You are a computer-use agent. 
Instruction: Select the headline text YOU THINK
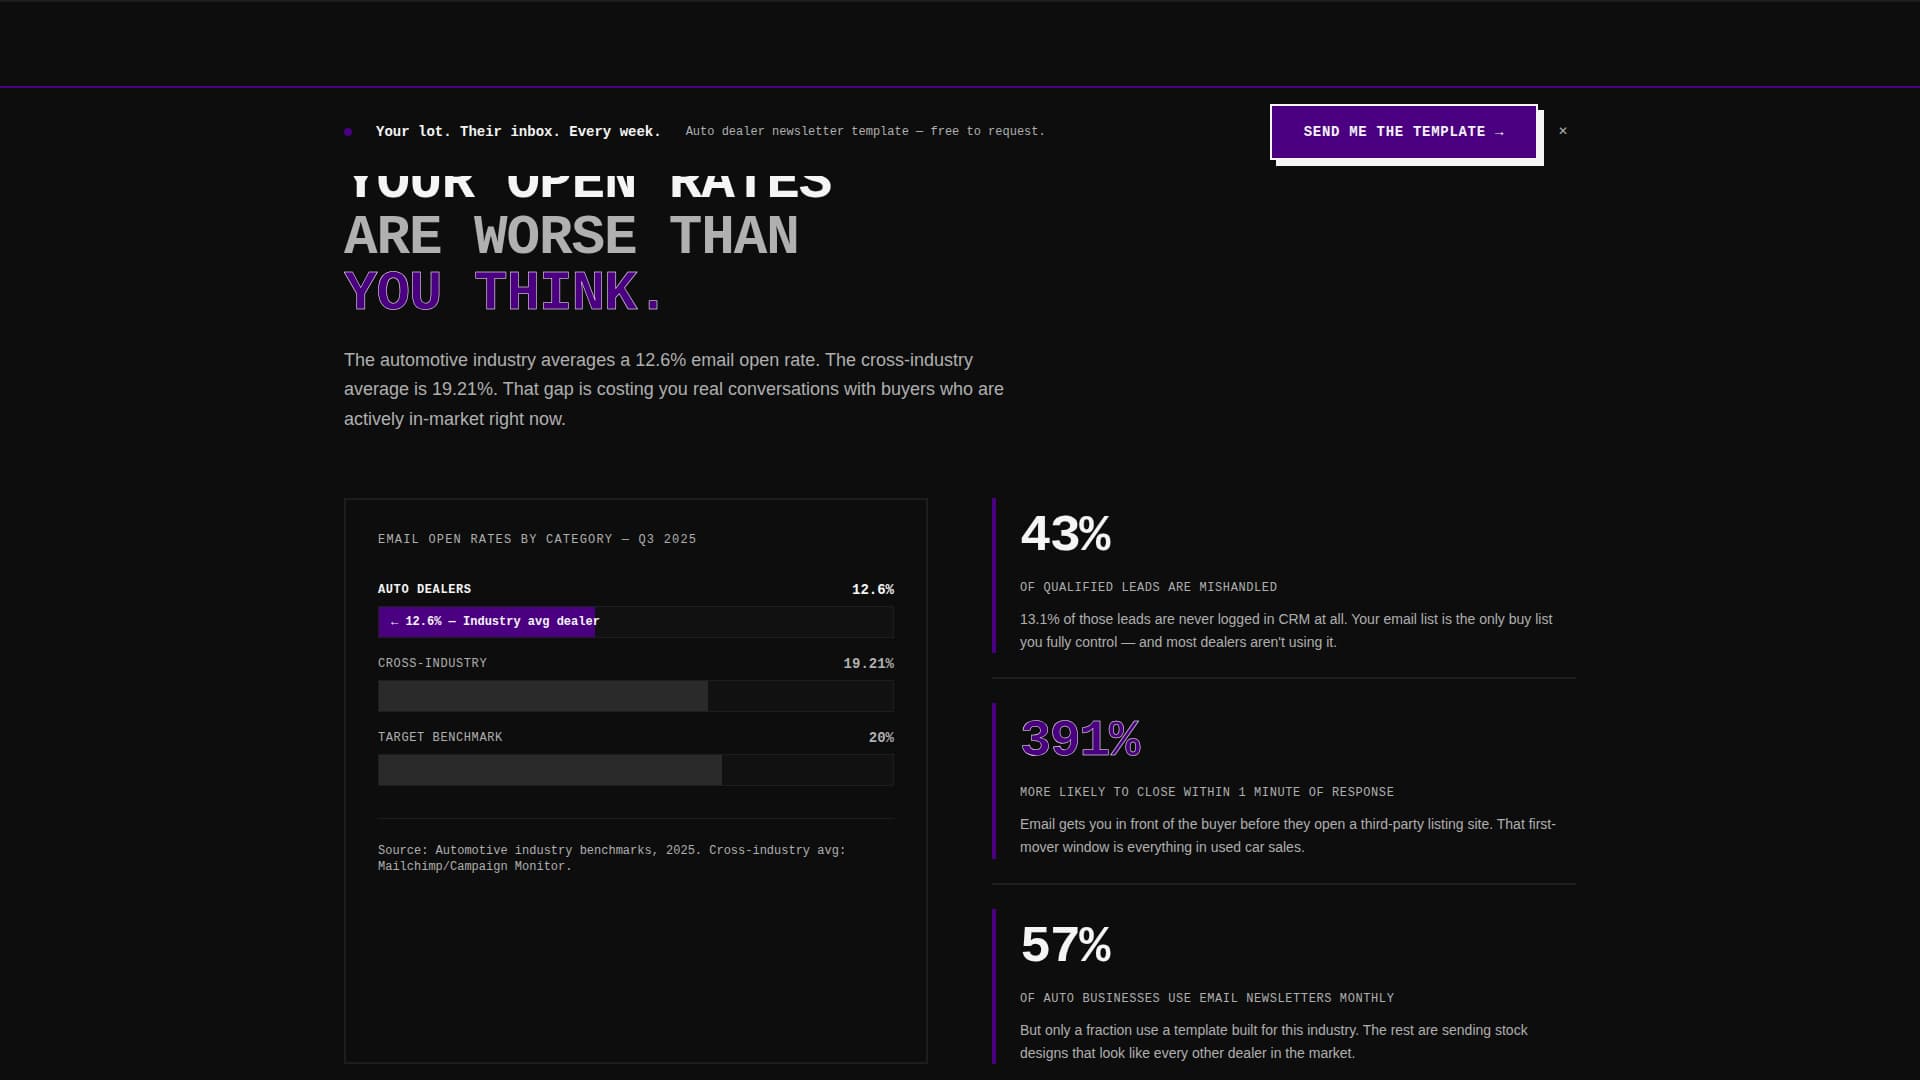tap(501, 291)
